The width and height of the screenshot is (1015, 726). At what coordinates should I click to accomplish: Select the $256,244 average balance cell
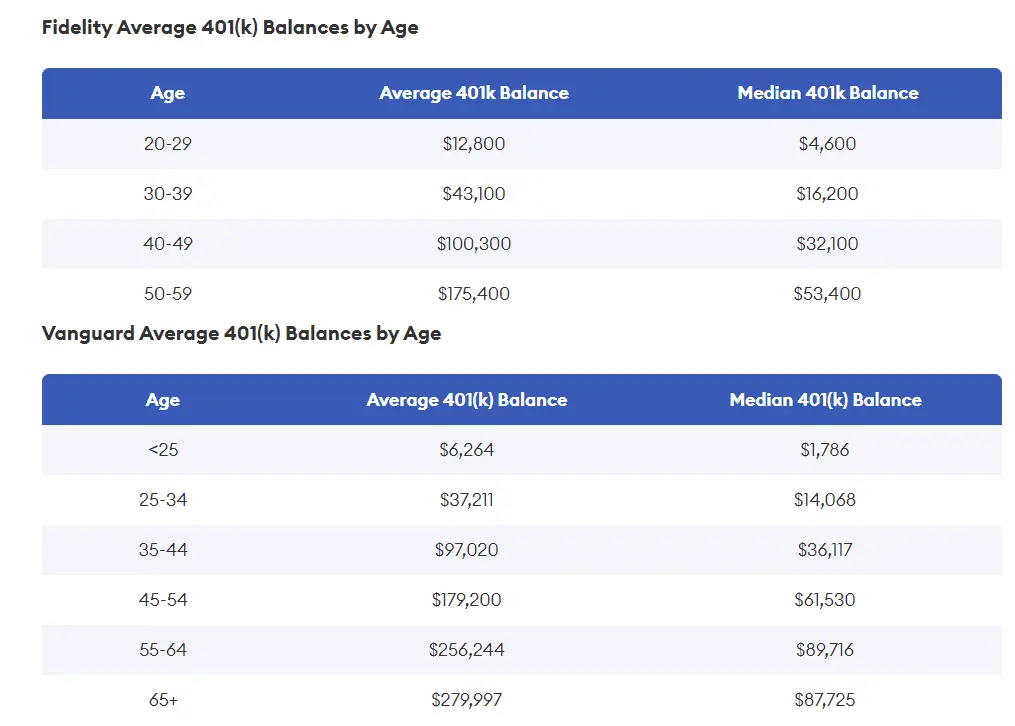pos(467,650)
